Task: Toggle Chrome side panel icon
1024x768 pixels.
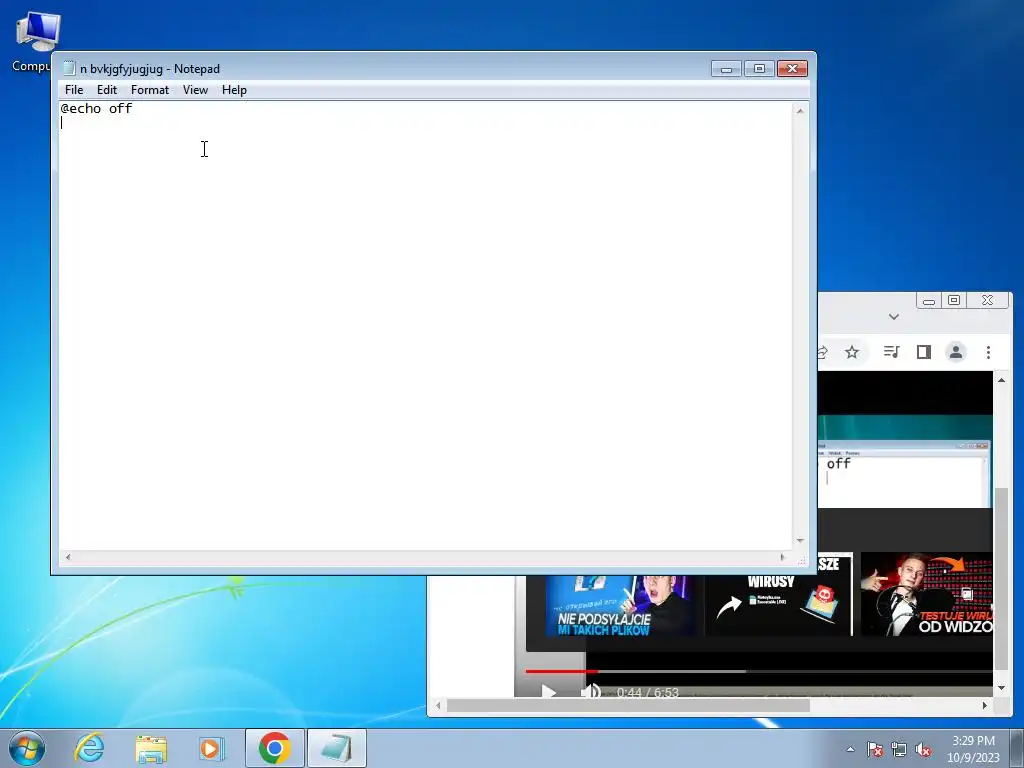Action: point(923,352)
